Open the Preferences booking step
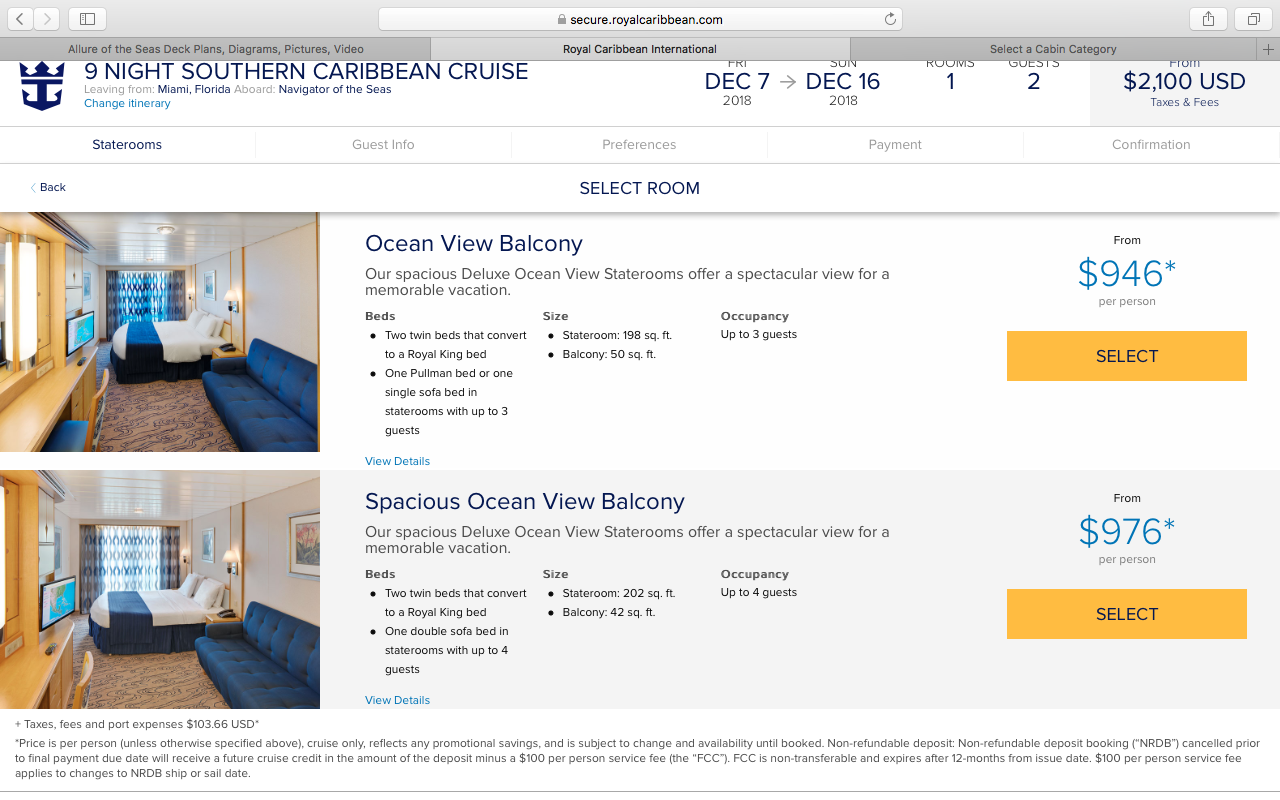 [639, 145]
